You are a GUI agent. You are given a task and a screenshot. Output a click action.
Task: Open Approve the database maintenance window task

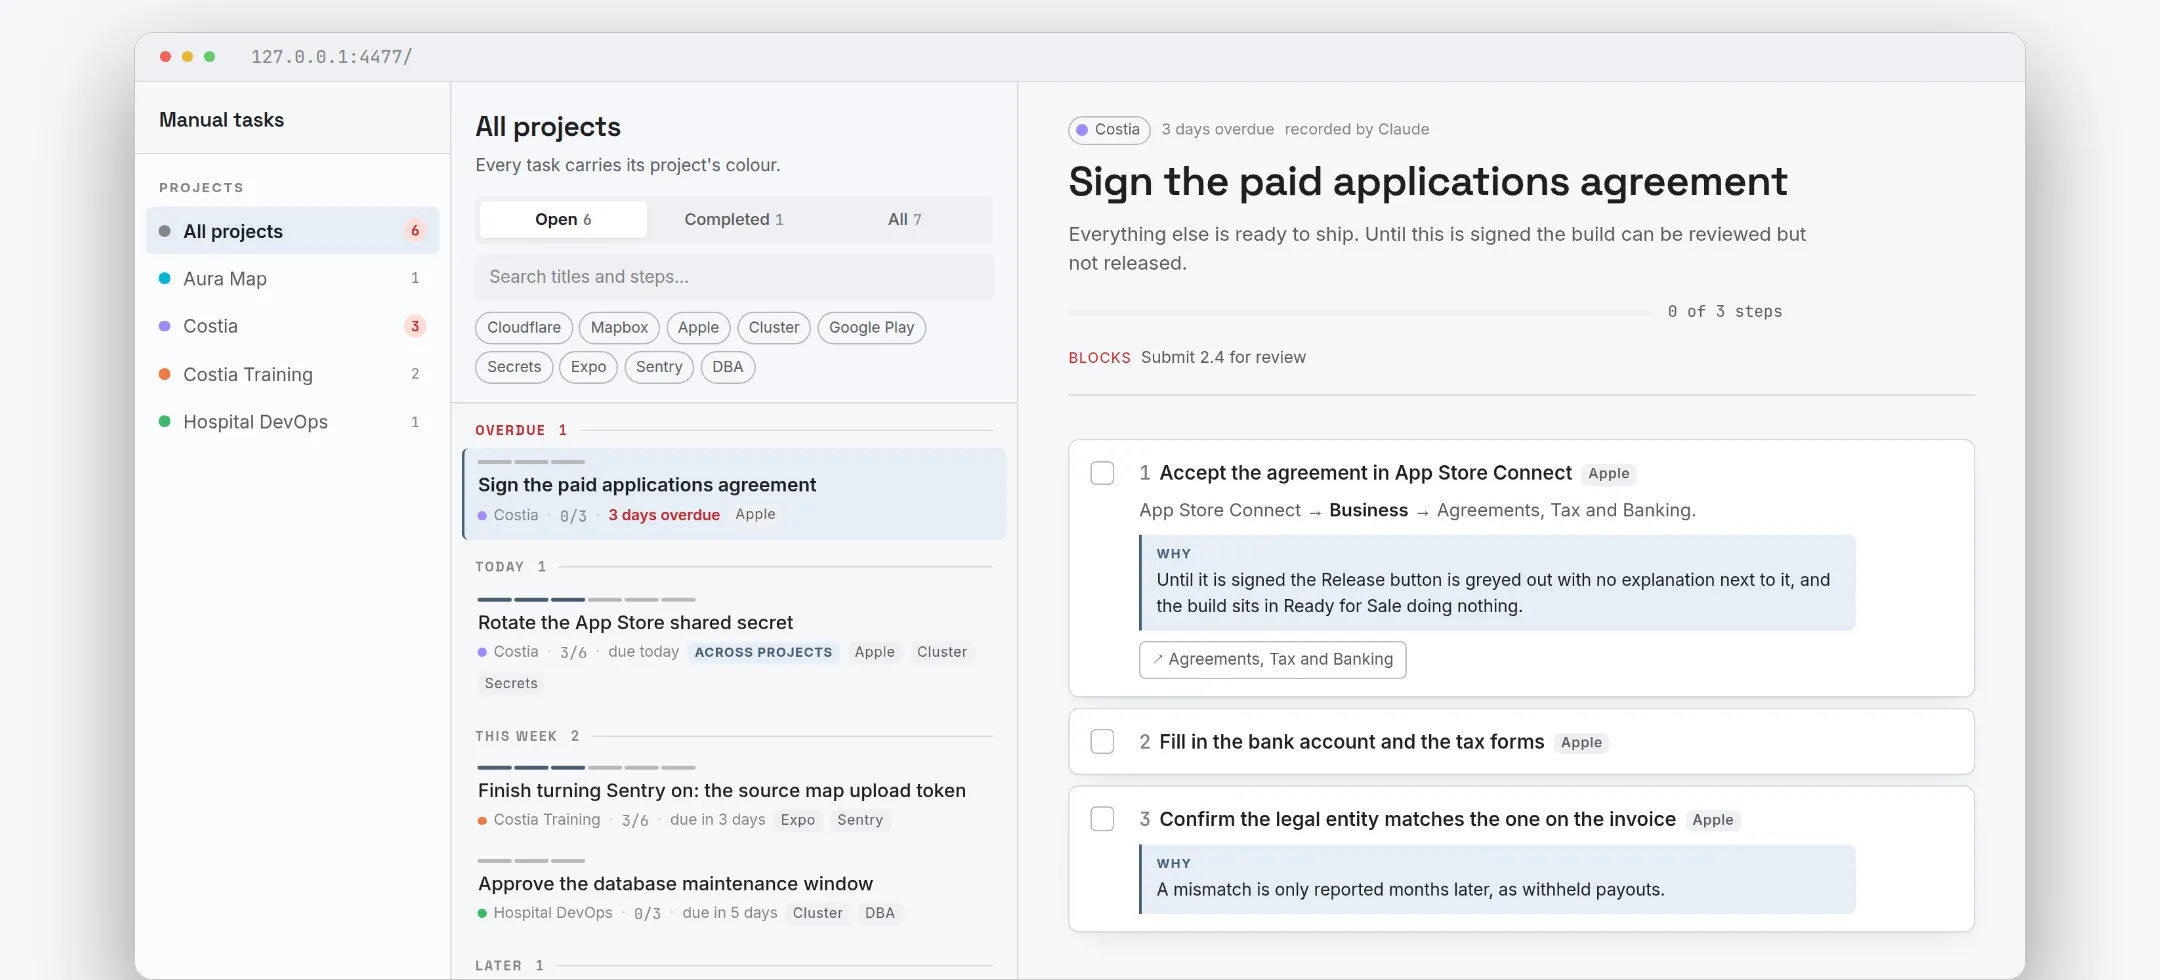tap(734, 890)
